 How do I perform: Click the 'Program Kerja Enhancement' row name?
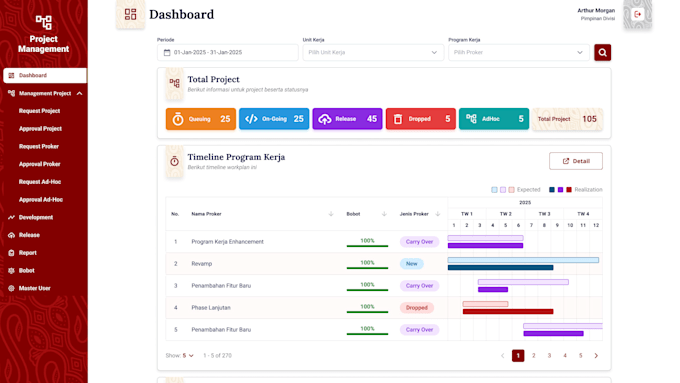tap(227, 242)
